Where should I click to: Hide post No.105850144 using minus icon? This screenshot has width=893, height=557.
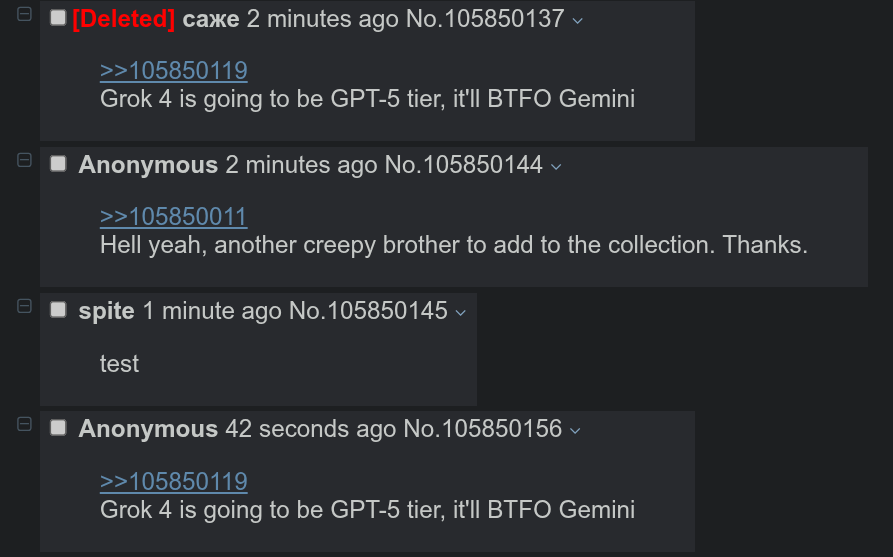coord(25,160)
